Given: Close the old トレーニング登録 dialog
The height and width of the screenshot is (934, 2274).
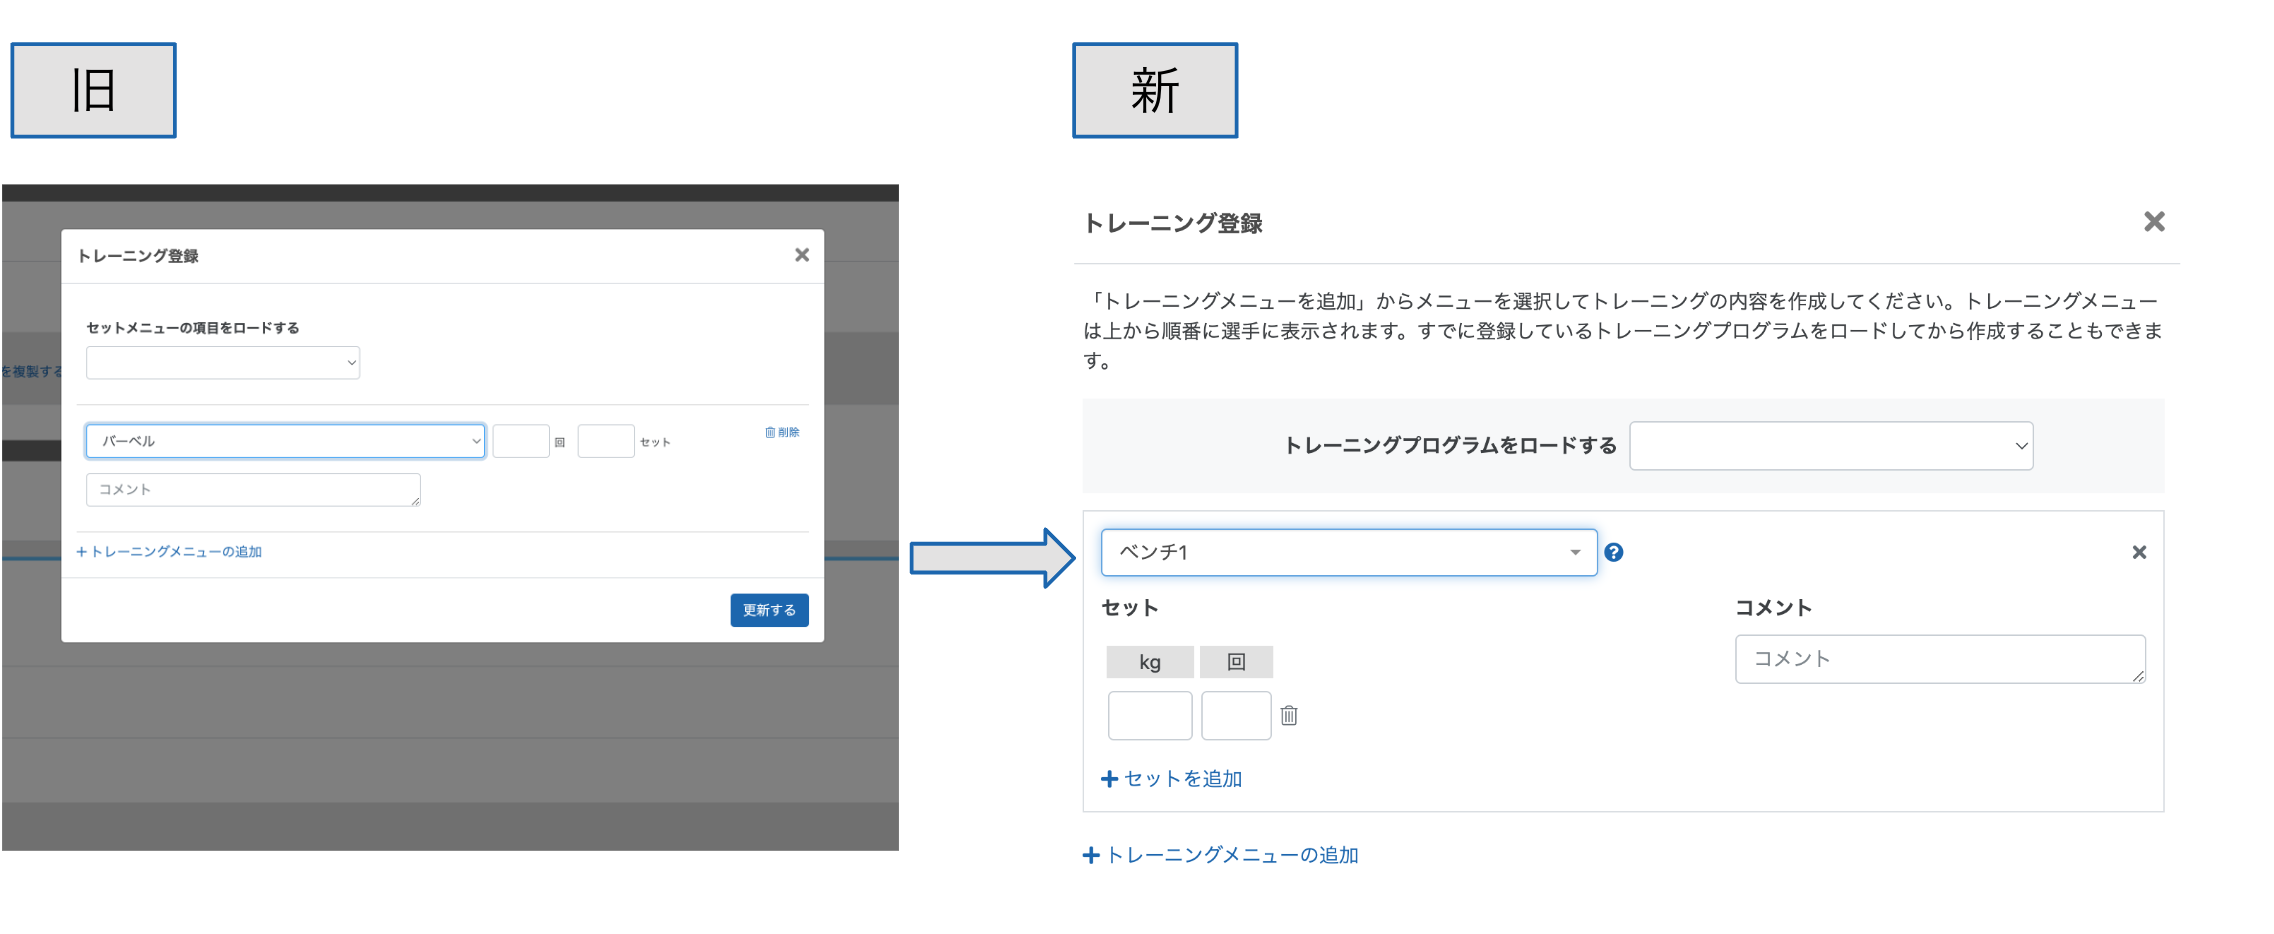Looking at the screenshot, I should [x=801, y=255].
